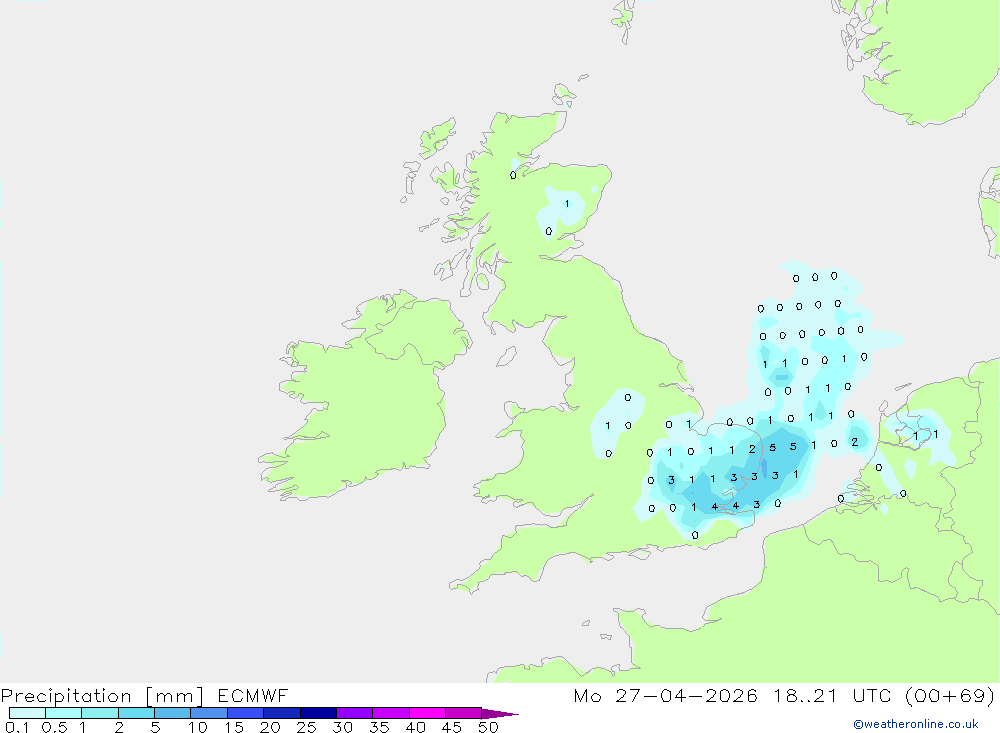1000x733 pixels.
Task: Click the above-50 mm arrow tip of the legend
Action: coord(500,714)
